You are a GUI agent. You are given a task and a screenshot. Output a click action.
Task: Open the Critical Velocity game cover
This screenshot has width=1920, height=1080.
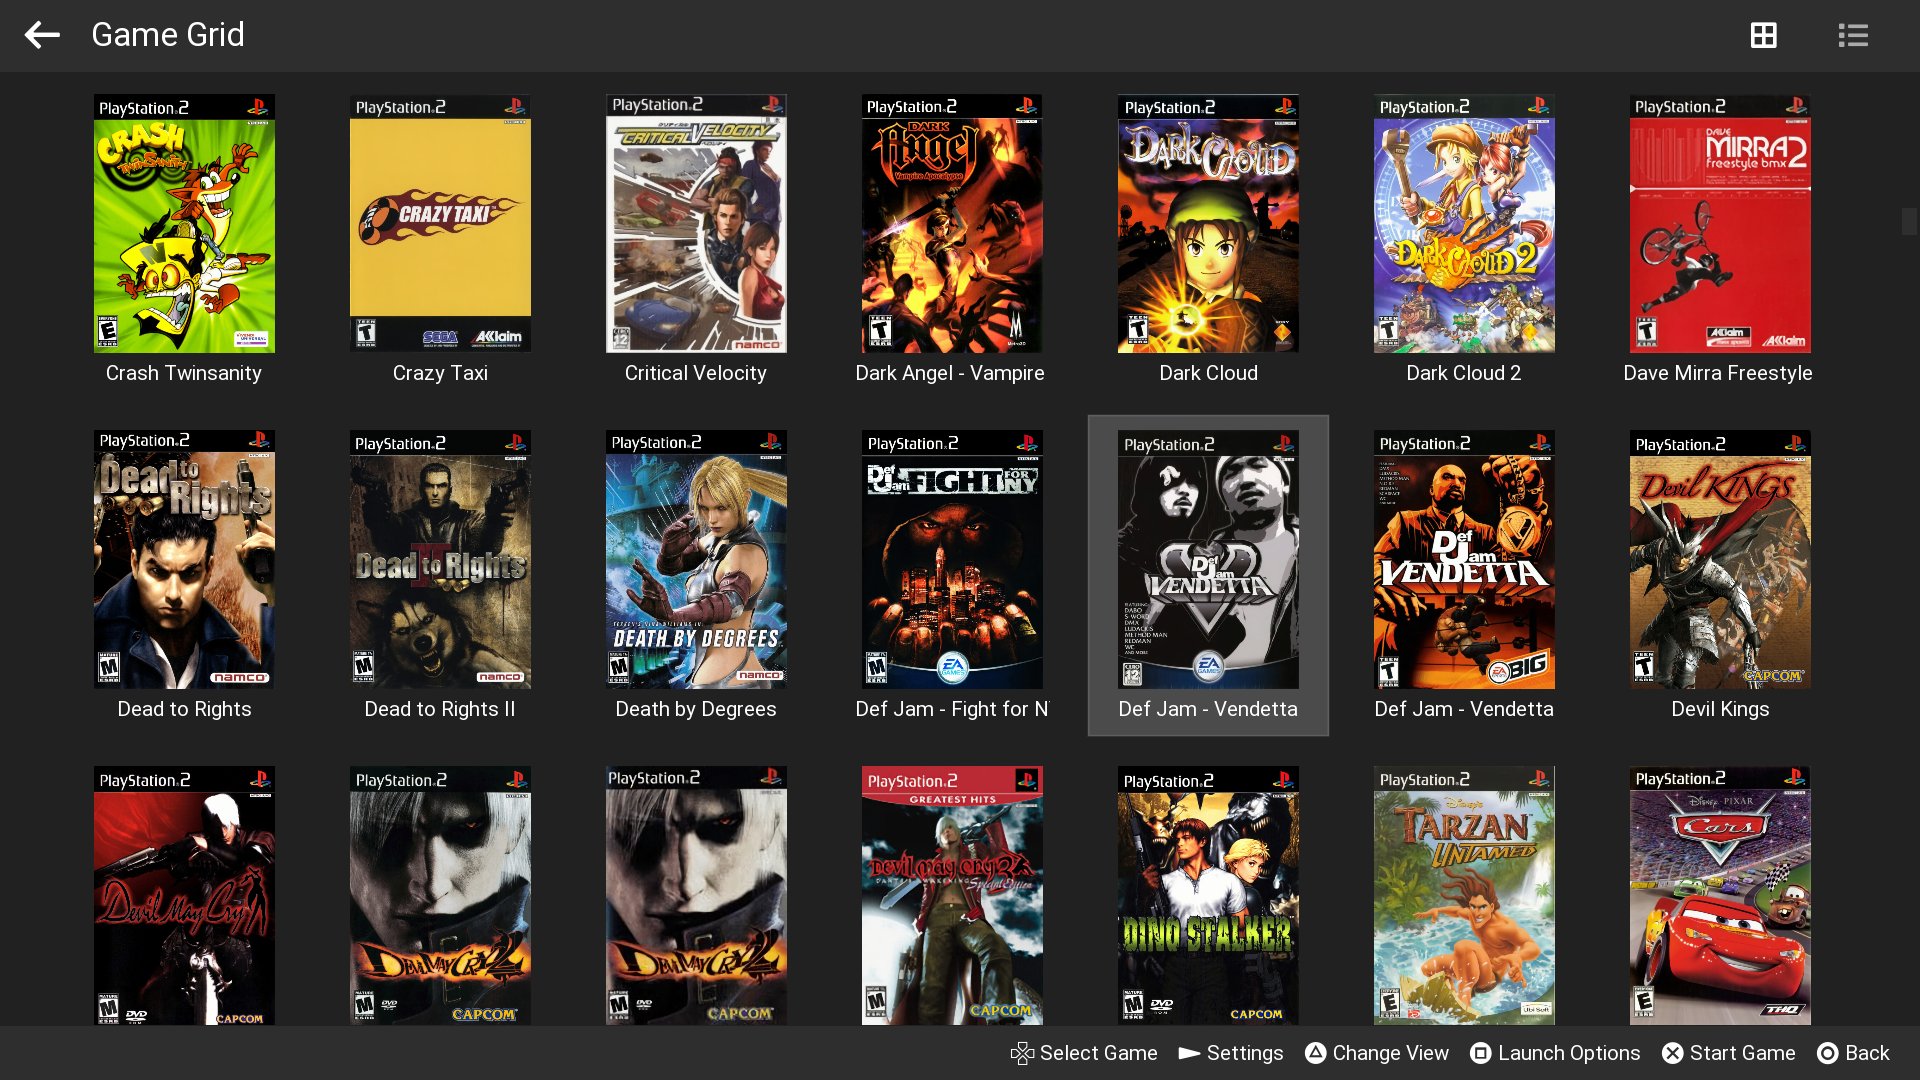tap(696, 223)
